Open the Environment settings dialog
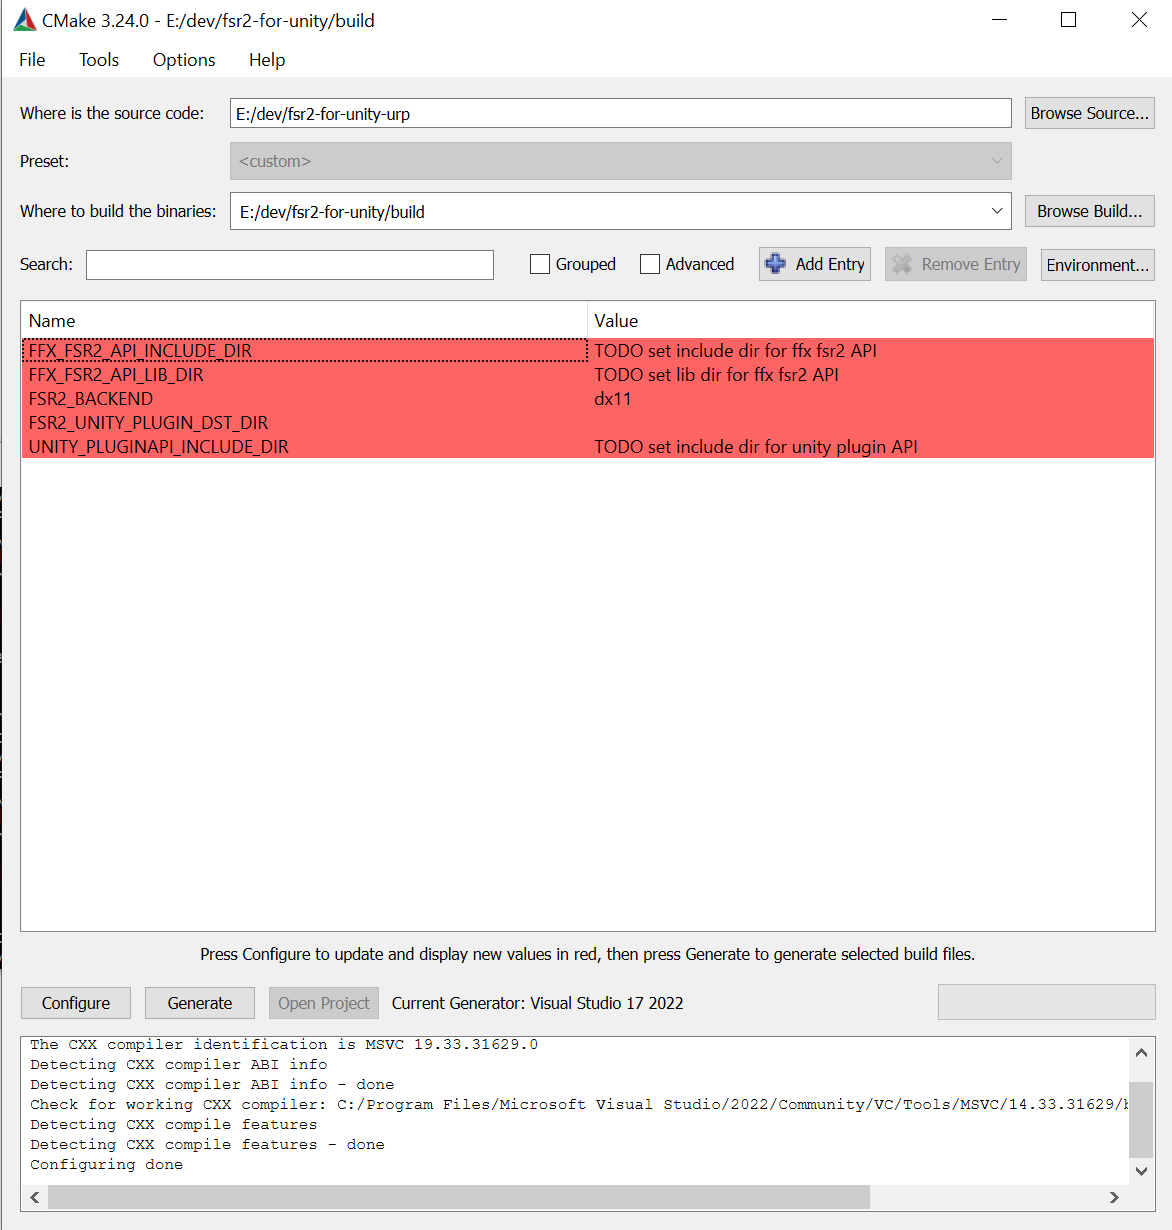 [1097, 265]
